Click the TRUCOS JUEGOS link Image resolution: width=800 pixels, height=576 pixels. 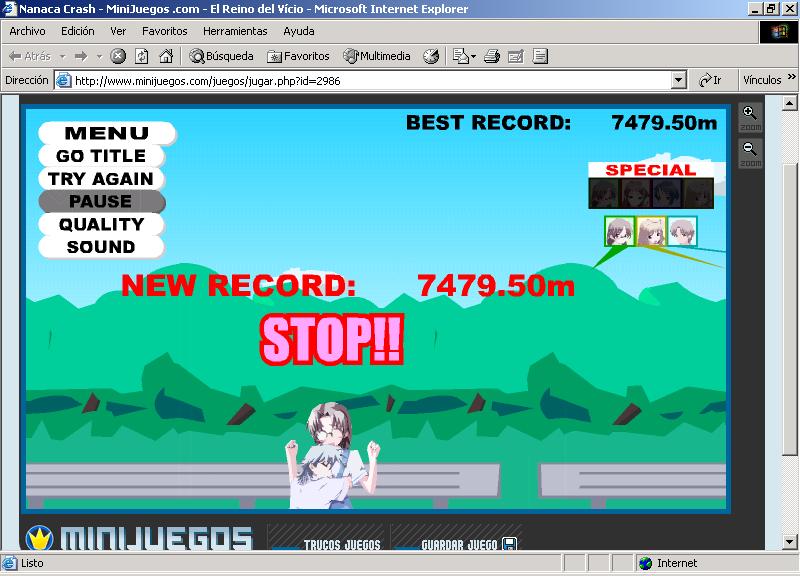pyautogui.click(x=342, y=545)
